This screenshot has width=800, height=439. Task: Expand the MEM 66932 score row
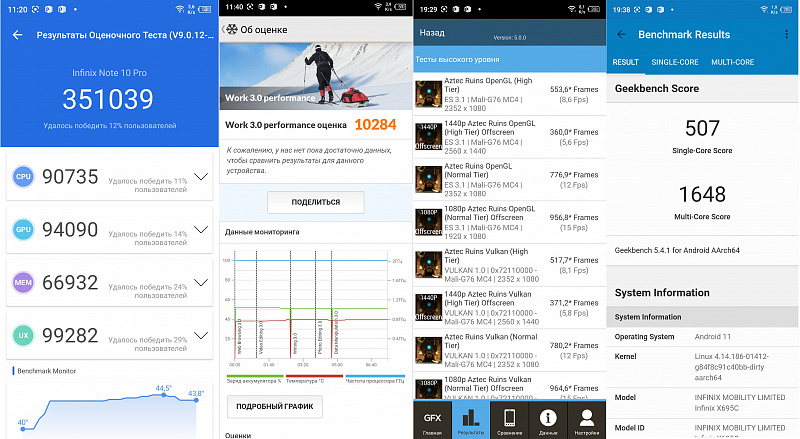[x=201, y=282]
